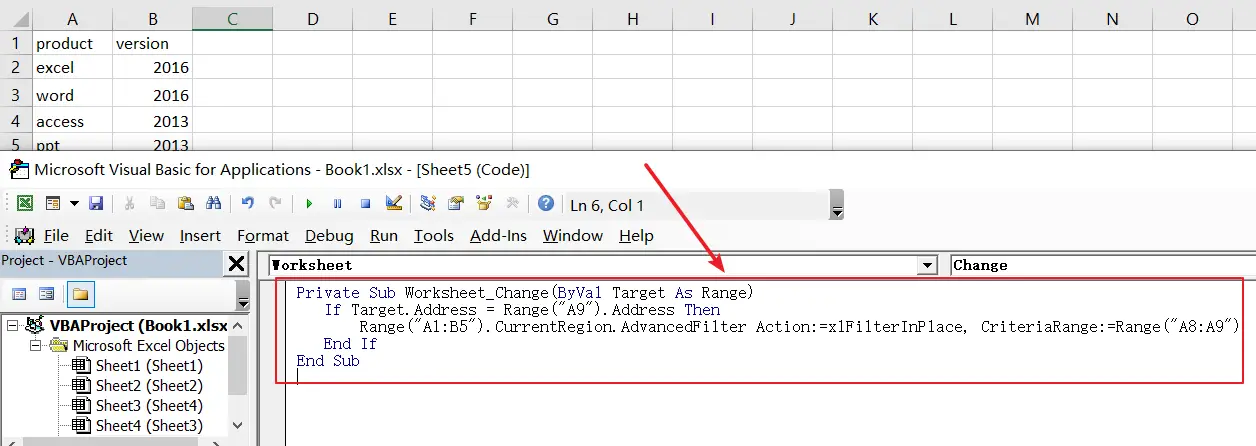Open the Insert object dropdown arrow
Viewport: 1256px width, 446px height.
coord(74,203)
